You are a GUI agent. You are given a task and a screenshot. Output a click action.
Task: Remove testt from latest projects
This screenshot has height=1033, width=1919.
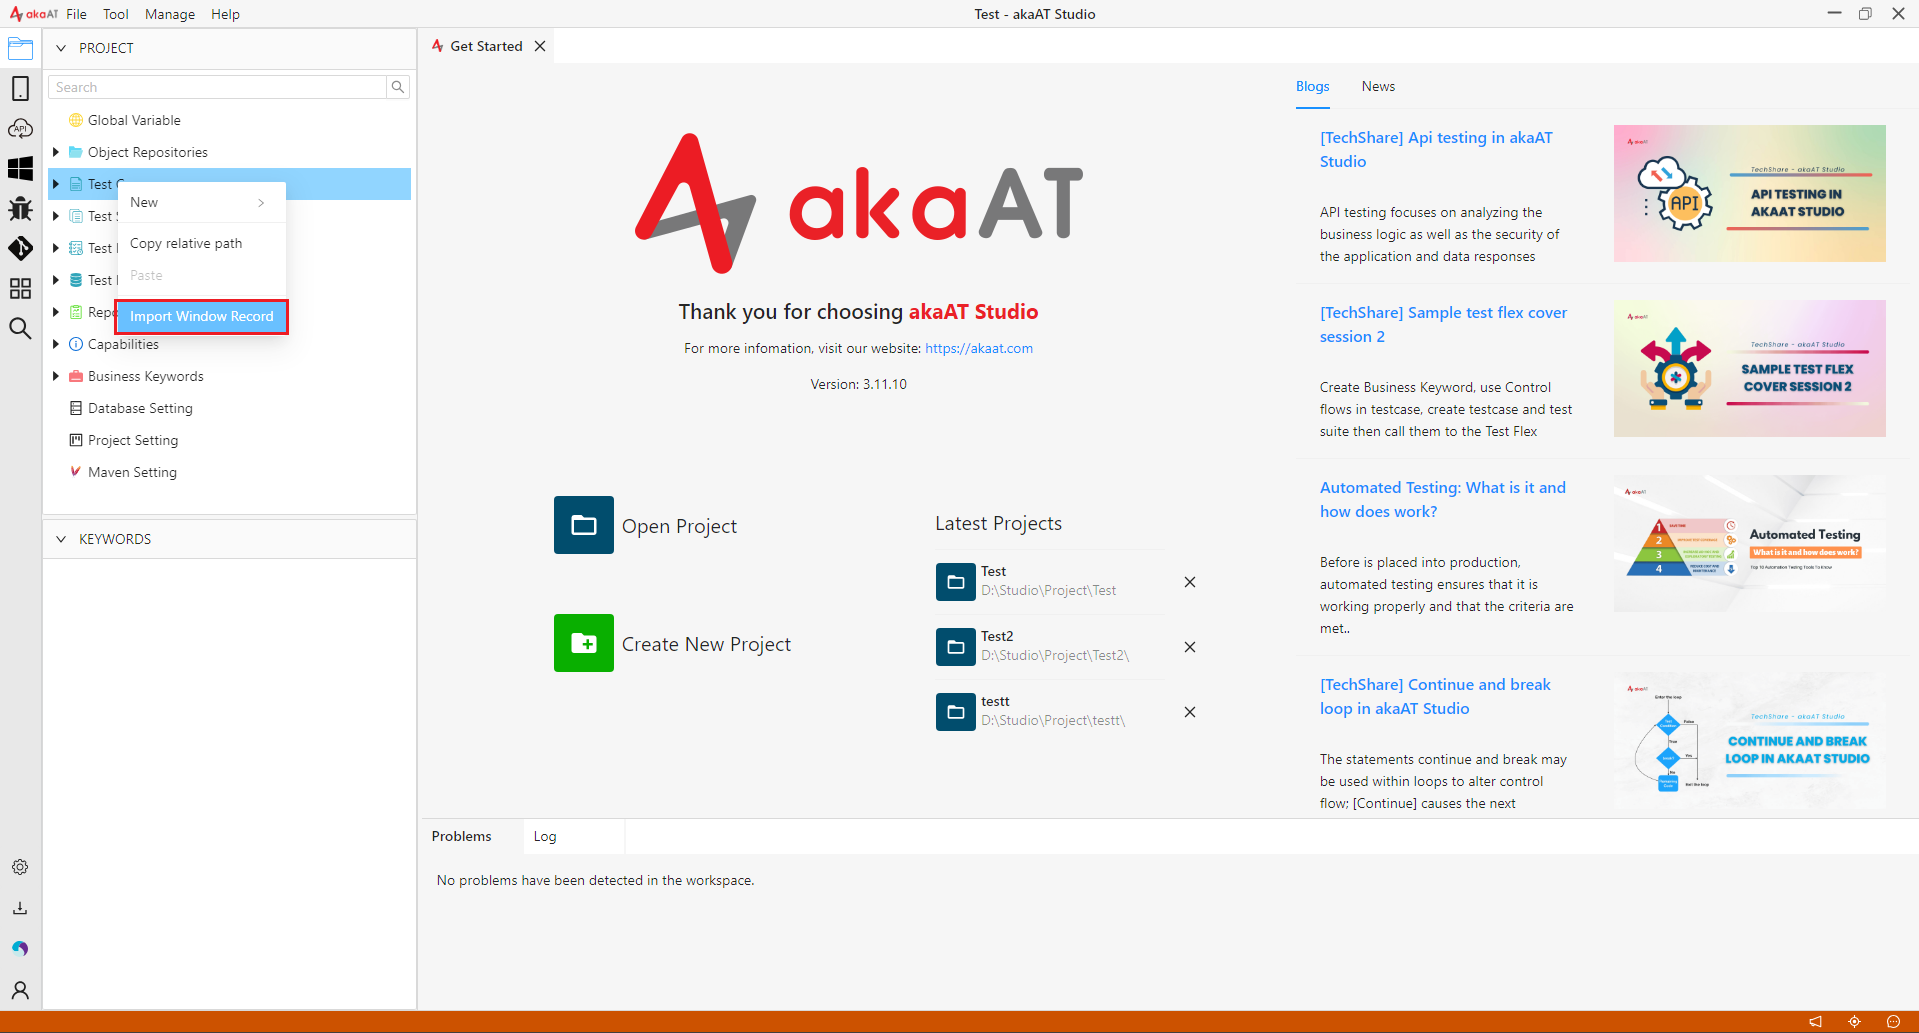(x=1190, y=712)
